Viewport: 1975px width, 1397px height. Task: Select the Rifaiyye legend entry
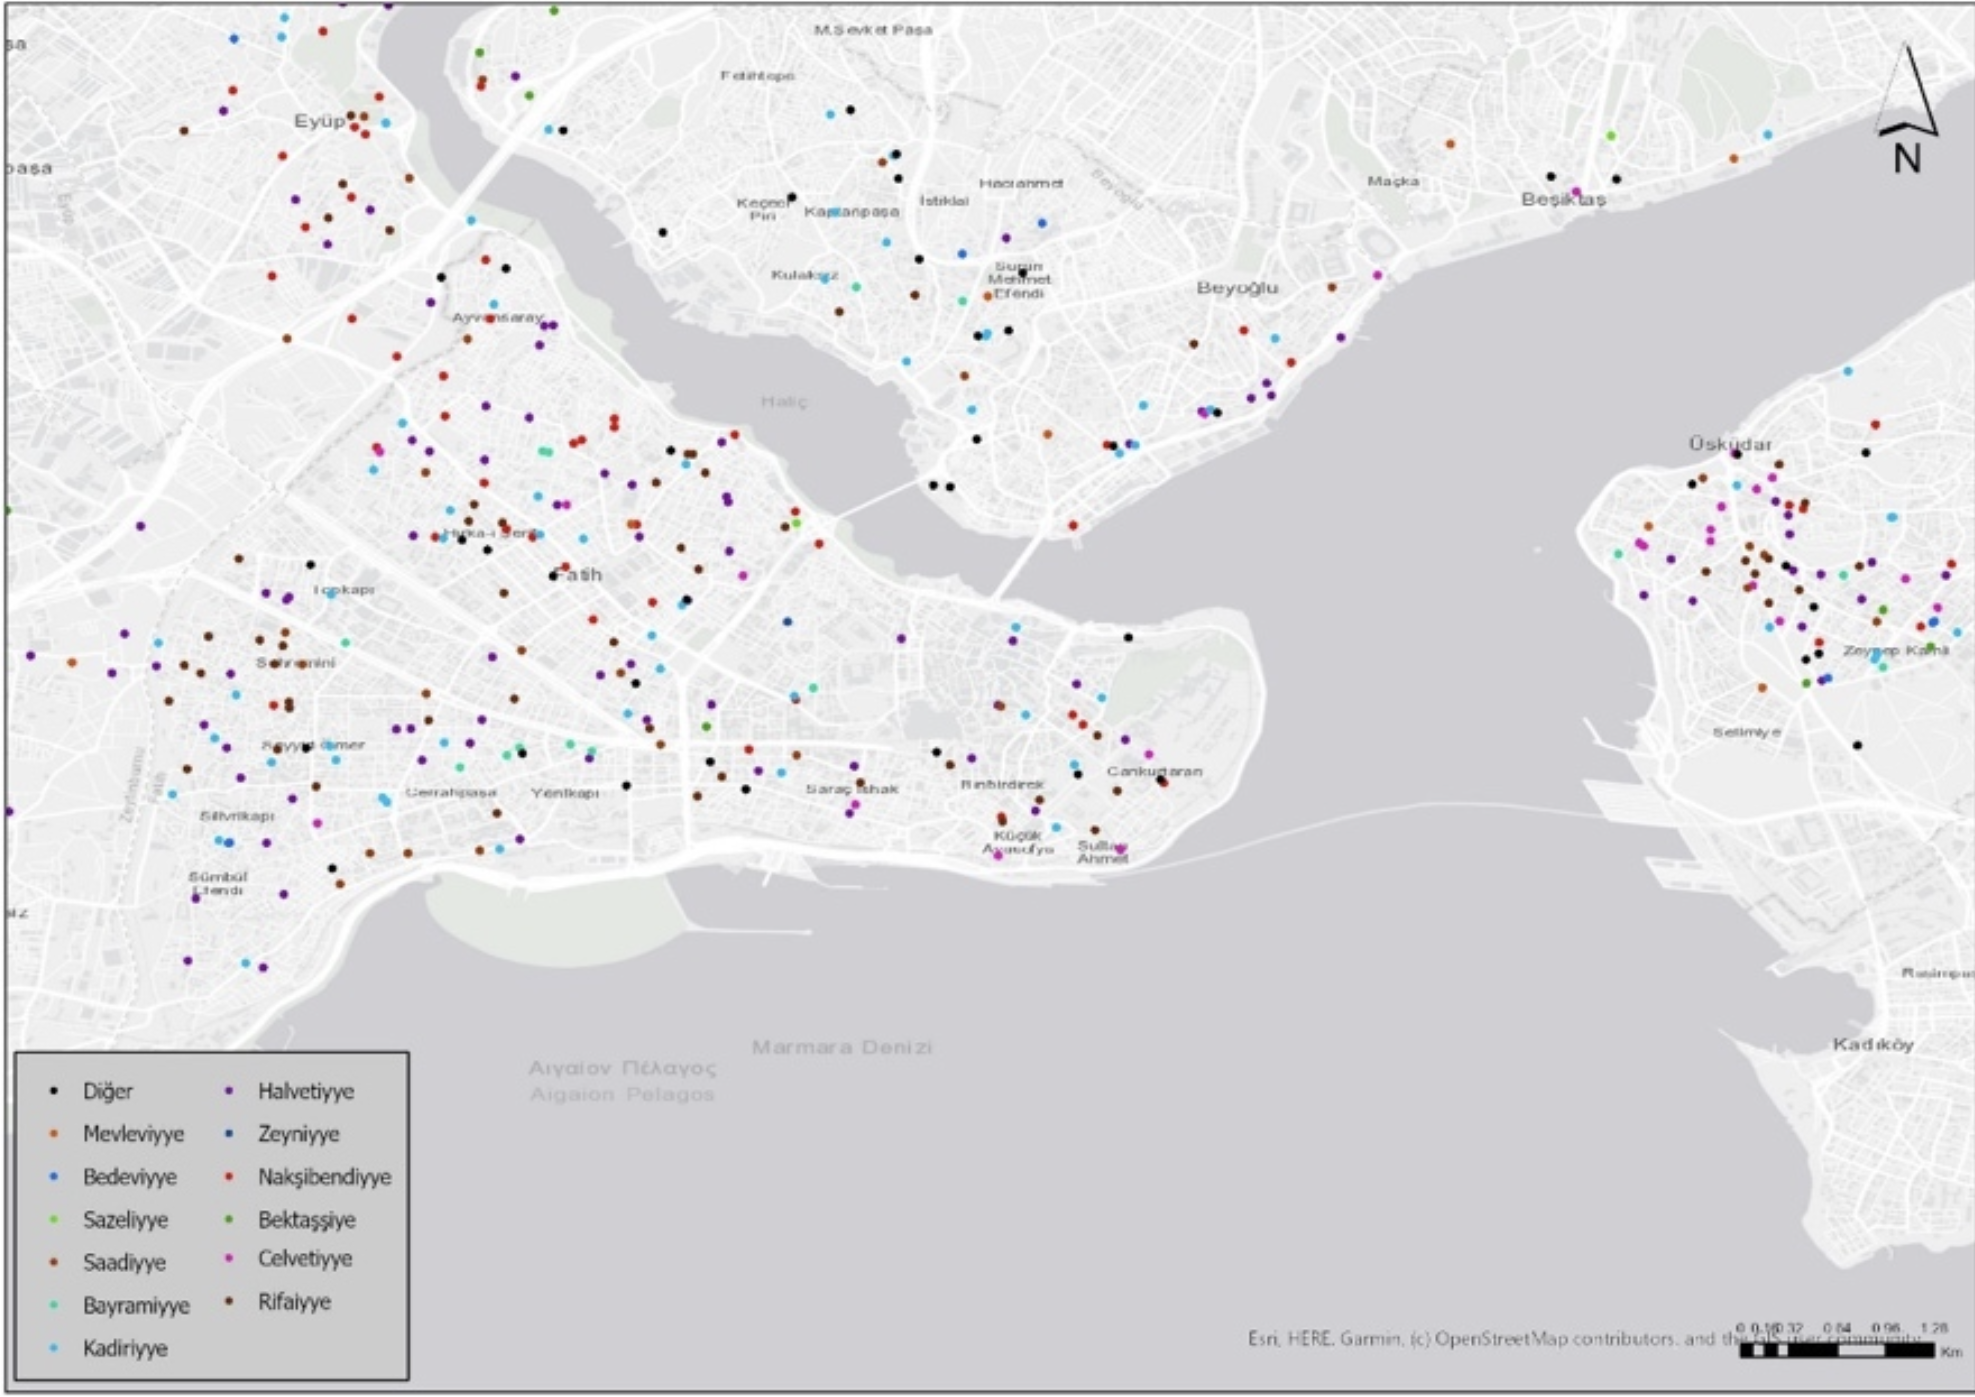294,1302
